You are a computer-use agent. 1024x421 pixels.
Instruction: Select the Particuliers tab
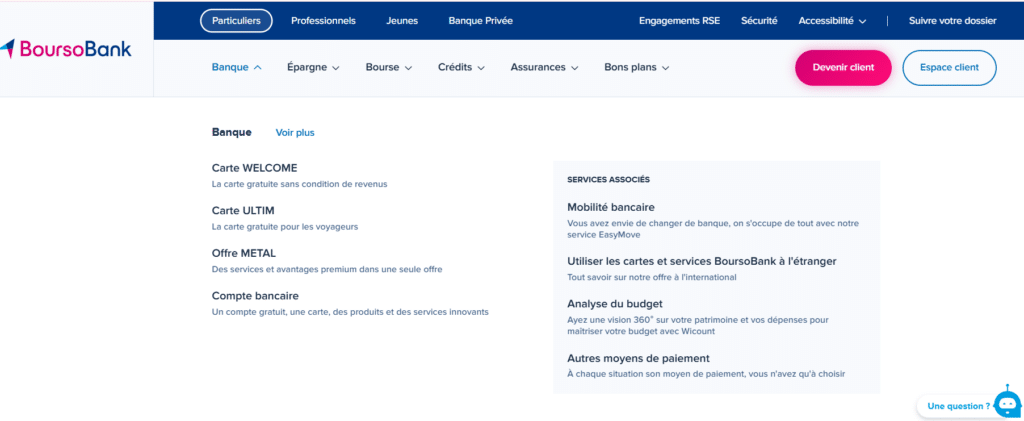coord(236,20)
